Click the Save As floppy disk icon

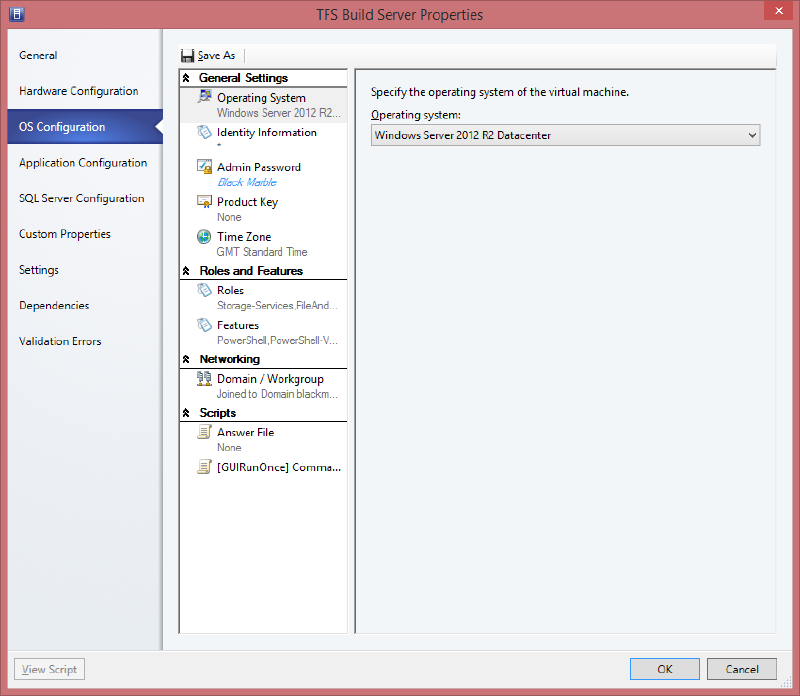tap(187, 56)
